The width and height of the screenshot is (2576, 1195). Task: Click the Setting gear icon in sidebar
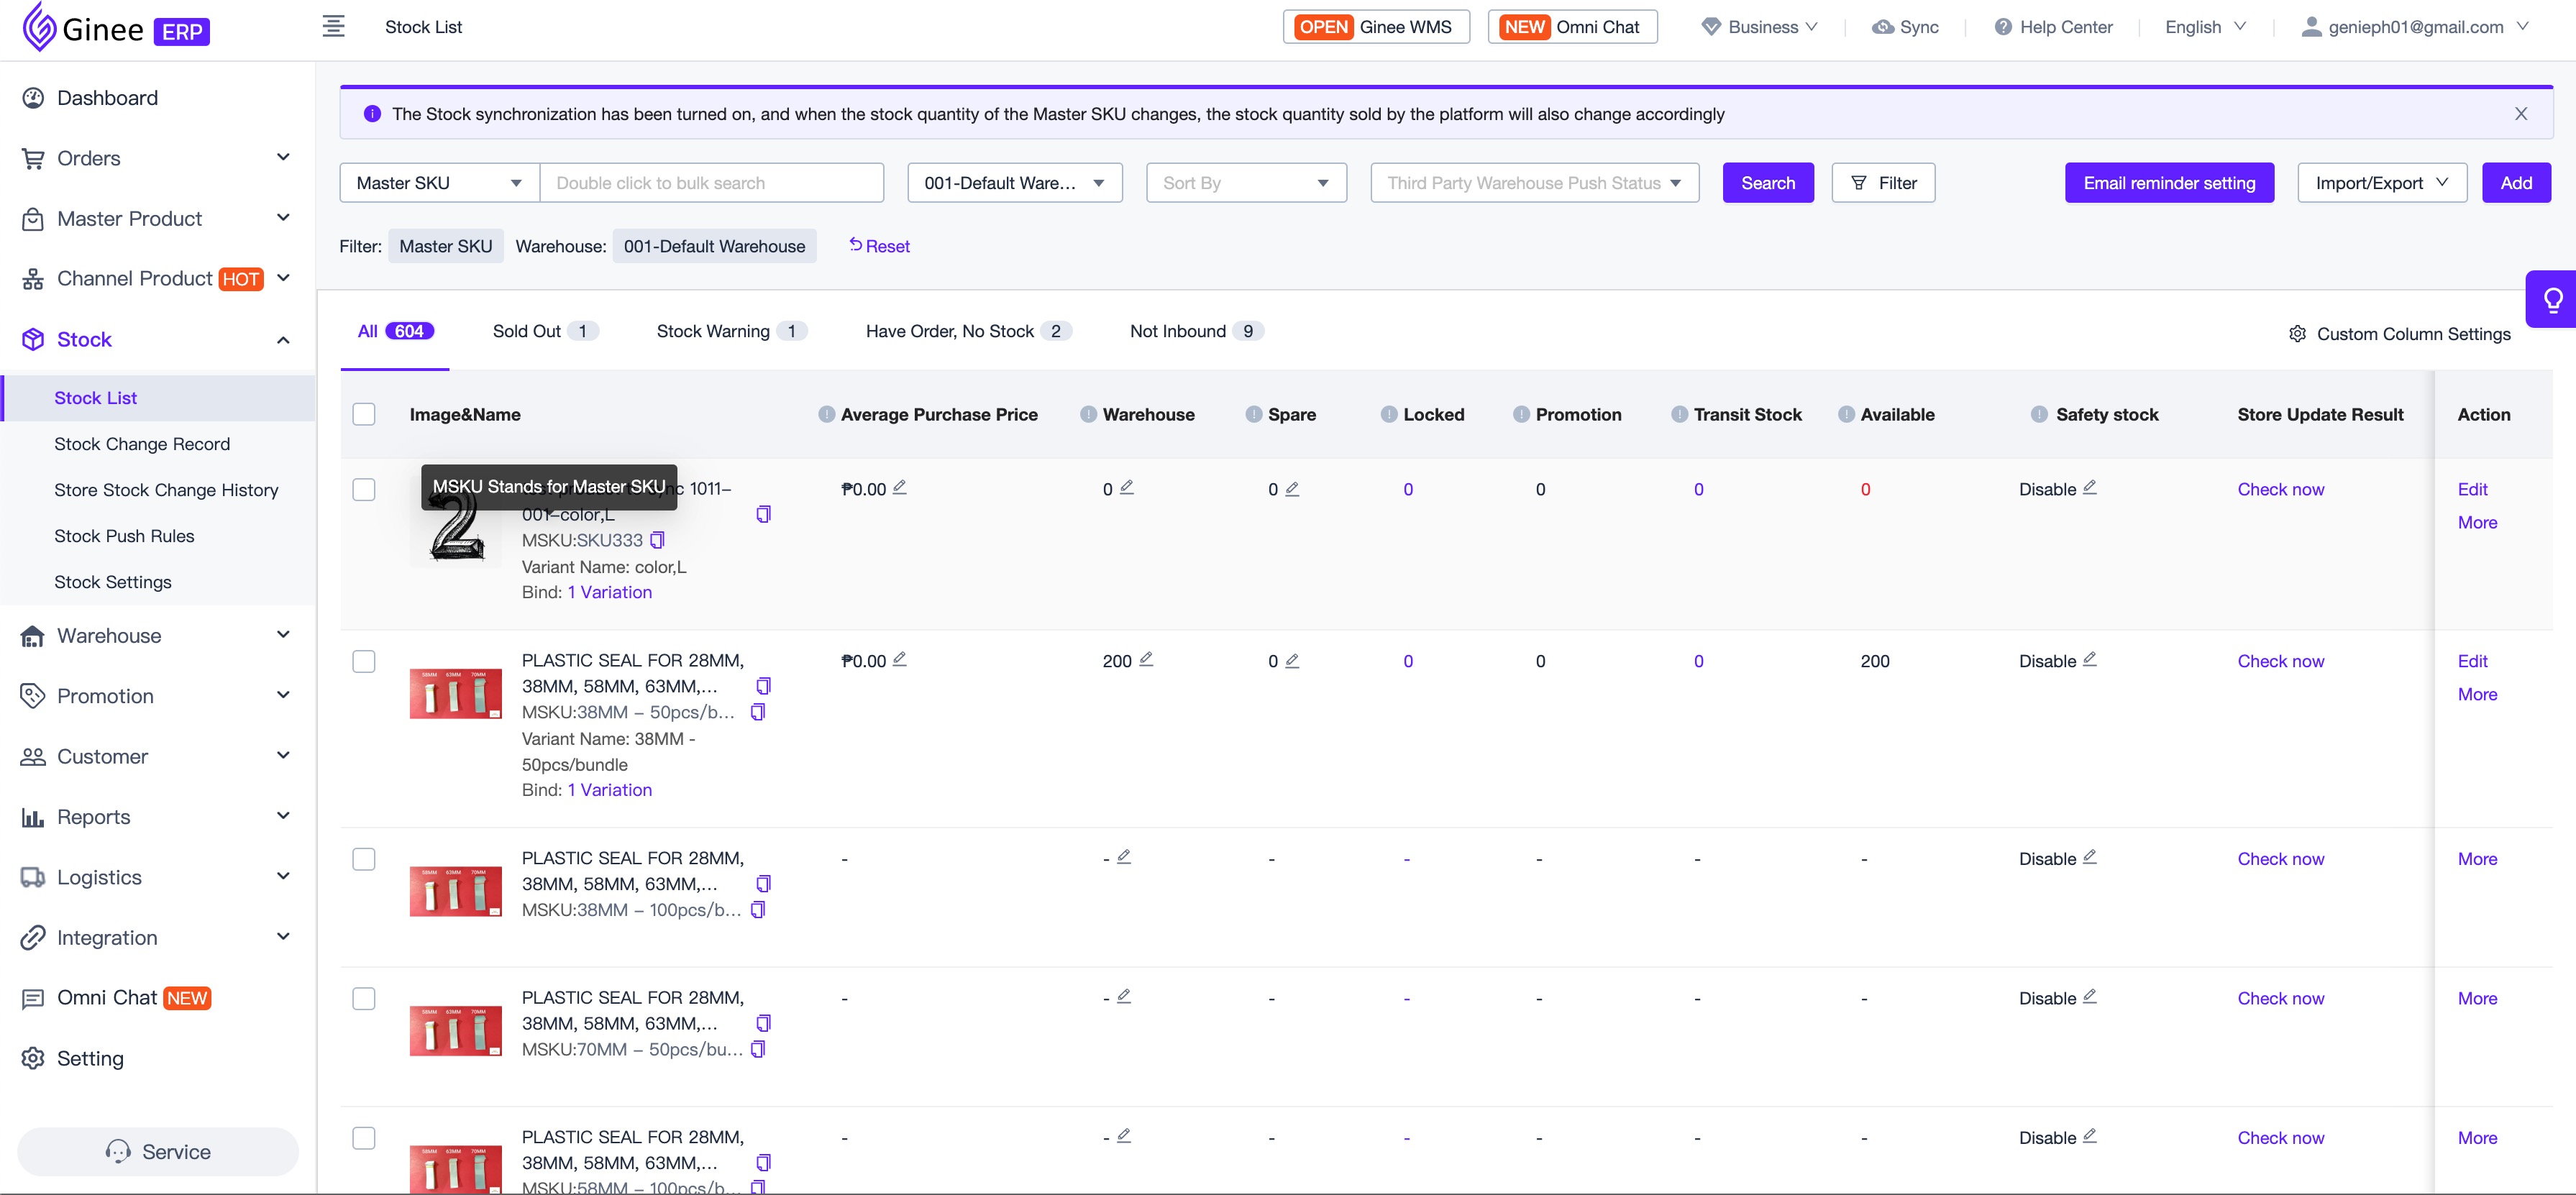tap(33, 1058)
